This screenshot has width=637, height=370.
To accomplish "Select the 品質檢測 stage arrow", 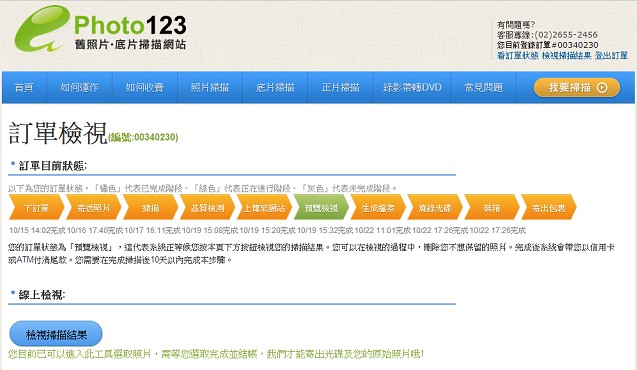I will 207,208.
